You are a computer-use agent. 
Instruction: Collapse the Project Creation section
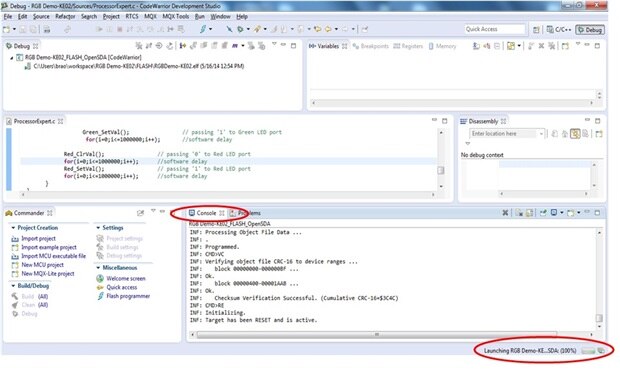(13, 228)
